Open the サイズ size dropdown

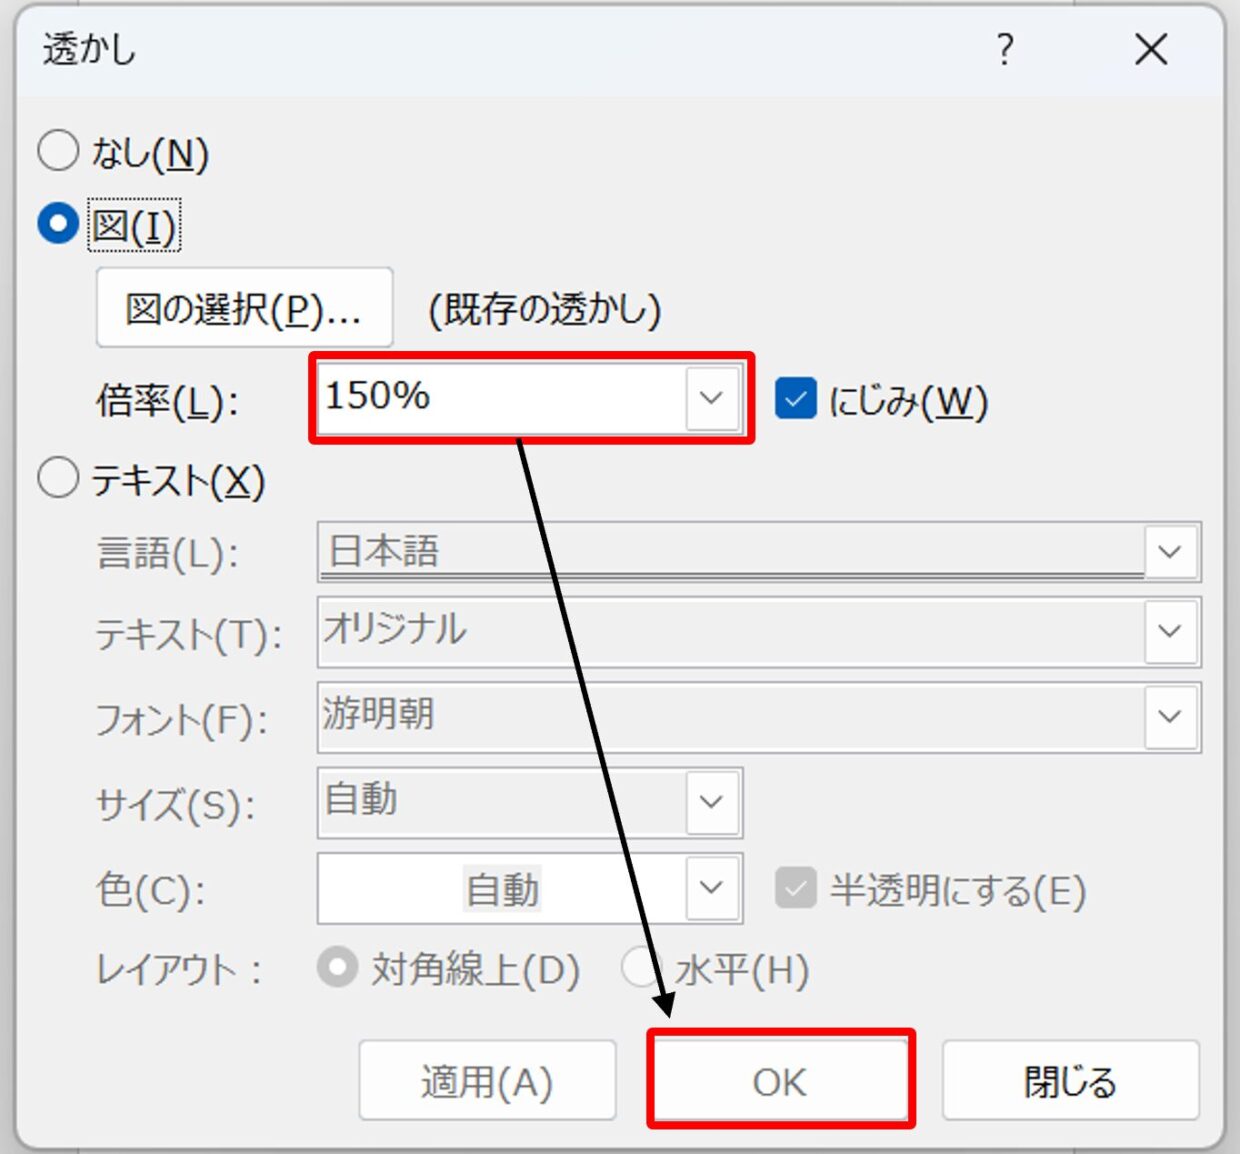pos(711,802)
